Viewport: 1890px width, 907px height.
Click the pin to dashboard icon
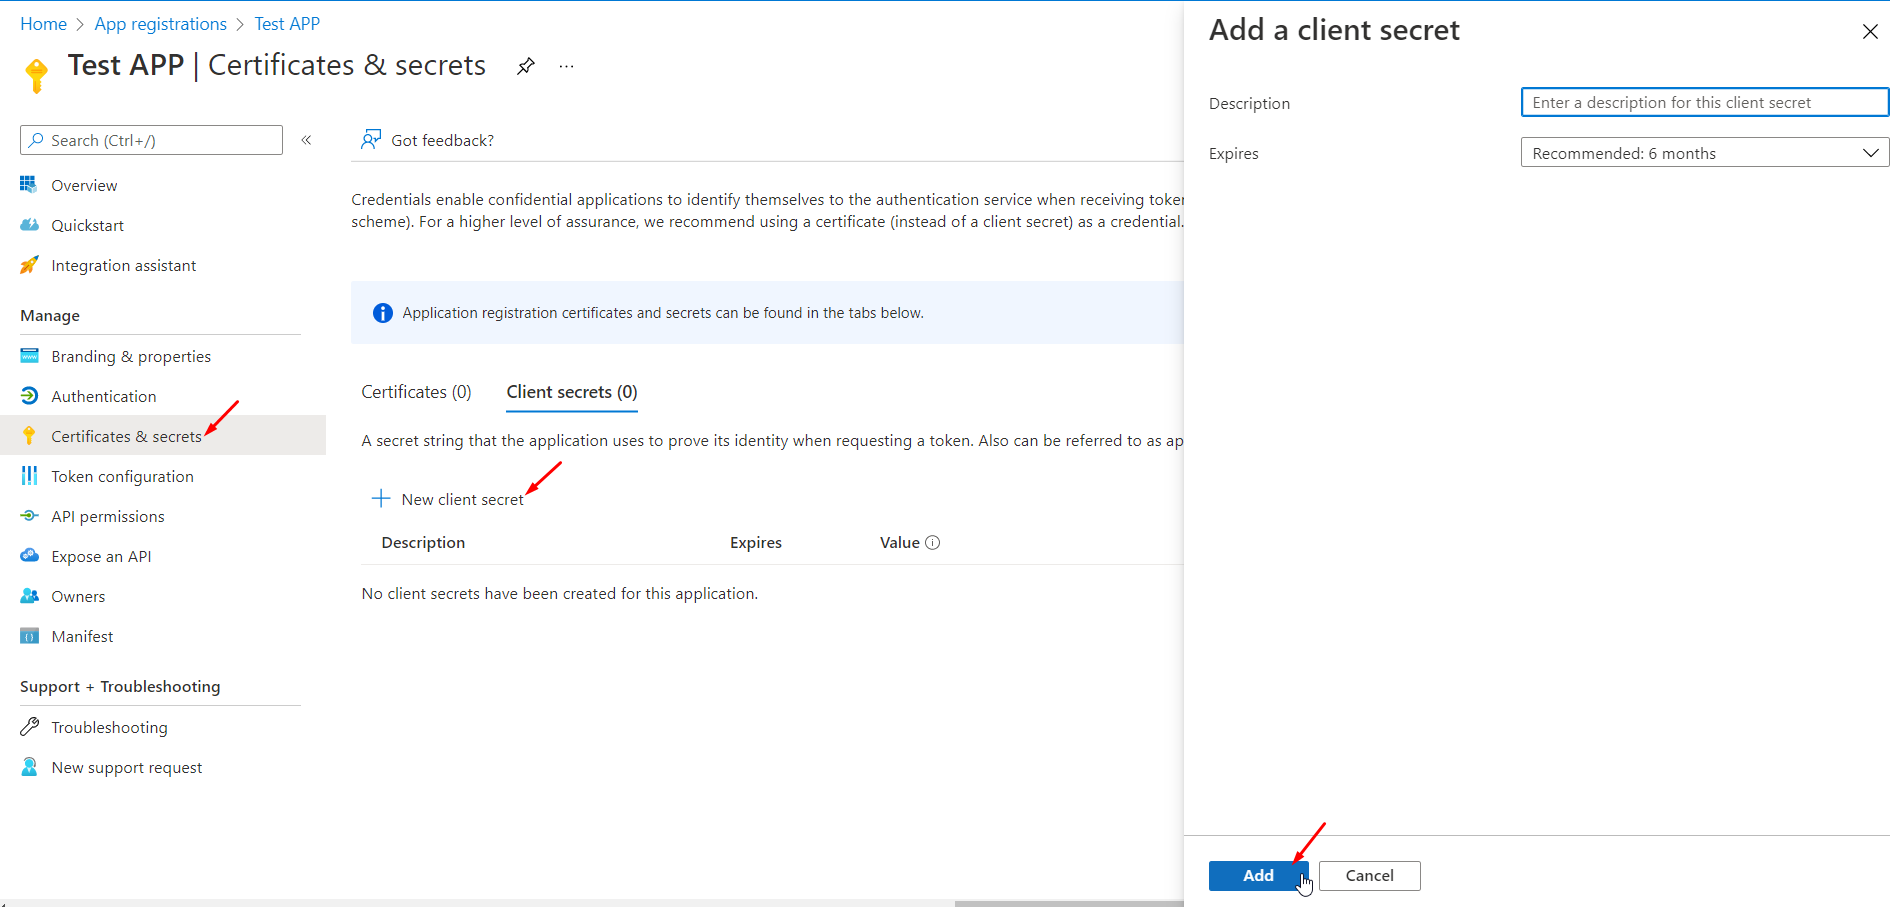[x=526, y=66]
